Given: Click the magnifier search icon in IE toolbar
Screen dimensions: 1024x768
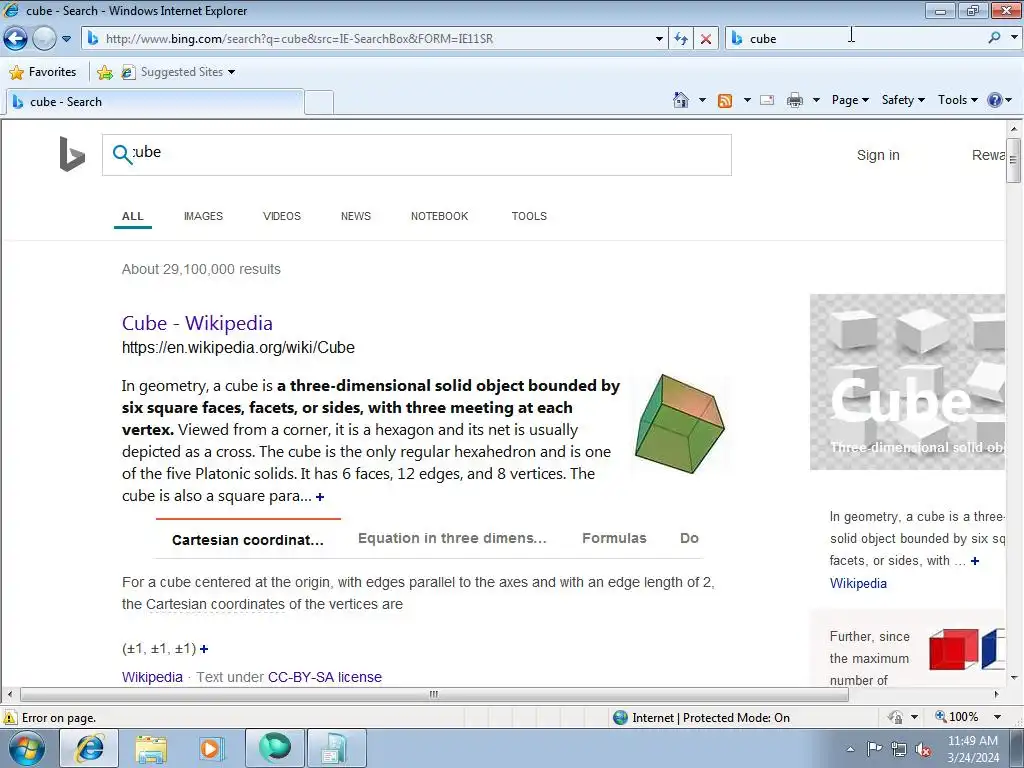Looking at the screenshot, I should 994,38.
